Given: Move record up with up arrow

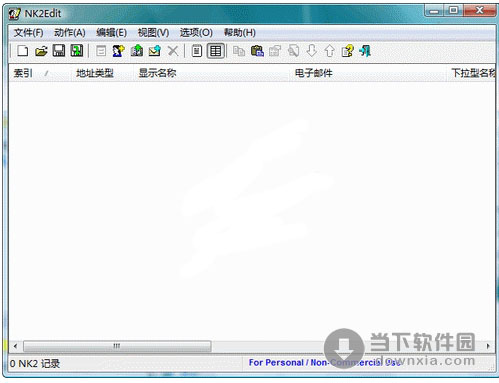Looking at the screenshot, I should click(x=329, y=51).
